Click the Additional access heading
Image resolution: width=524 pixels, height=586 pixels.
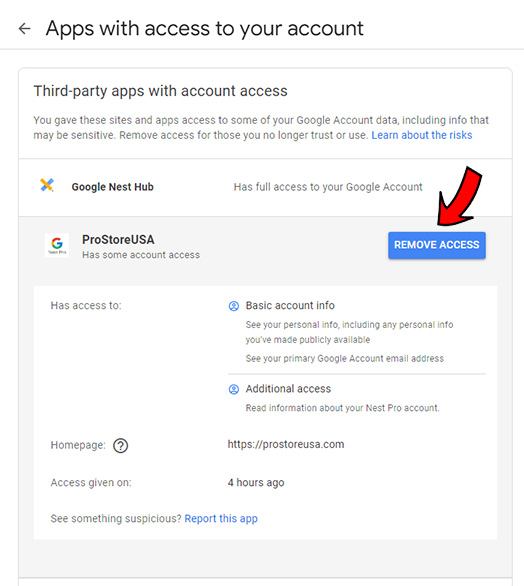[288, 389]
